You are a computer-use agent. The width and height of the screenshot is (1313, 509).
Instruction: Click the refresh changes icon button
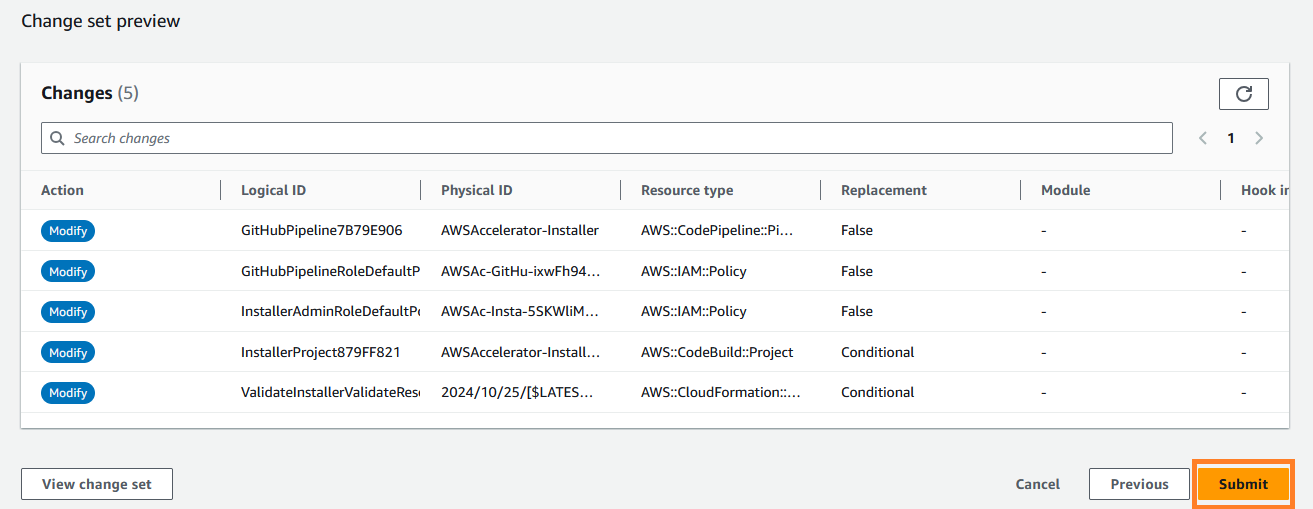click(x=1243, y=94)
